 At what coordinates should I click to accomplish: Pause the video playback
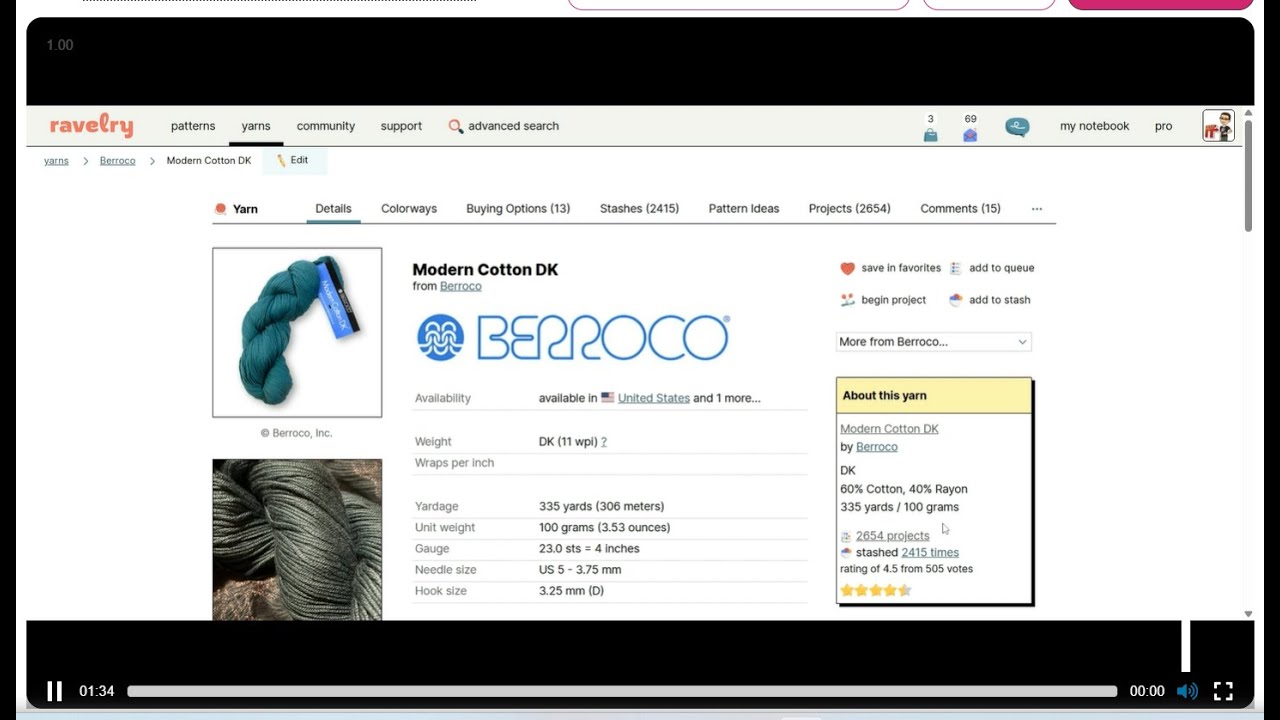(55, 691)
